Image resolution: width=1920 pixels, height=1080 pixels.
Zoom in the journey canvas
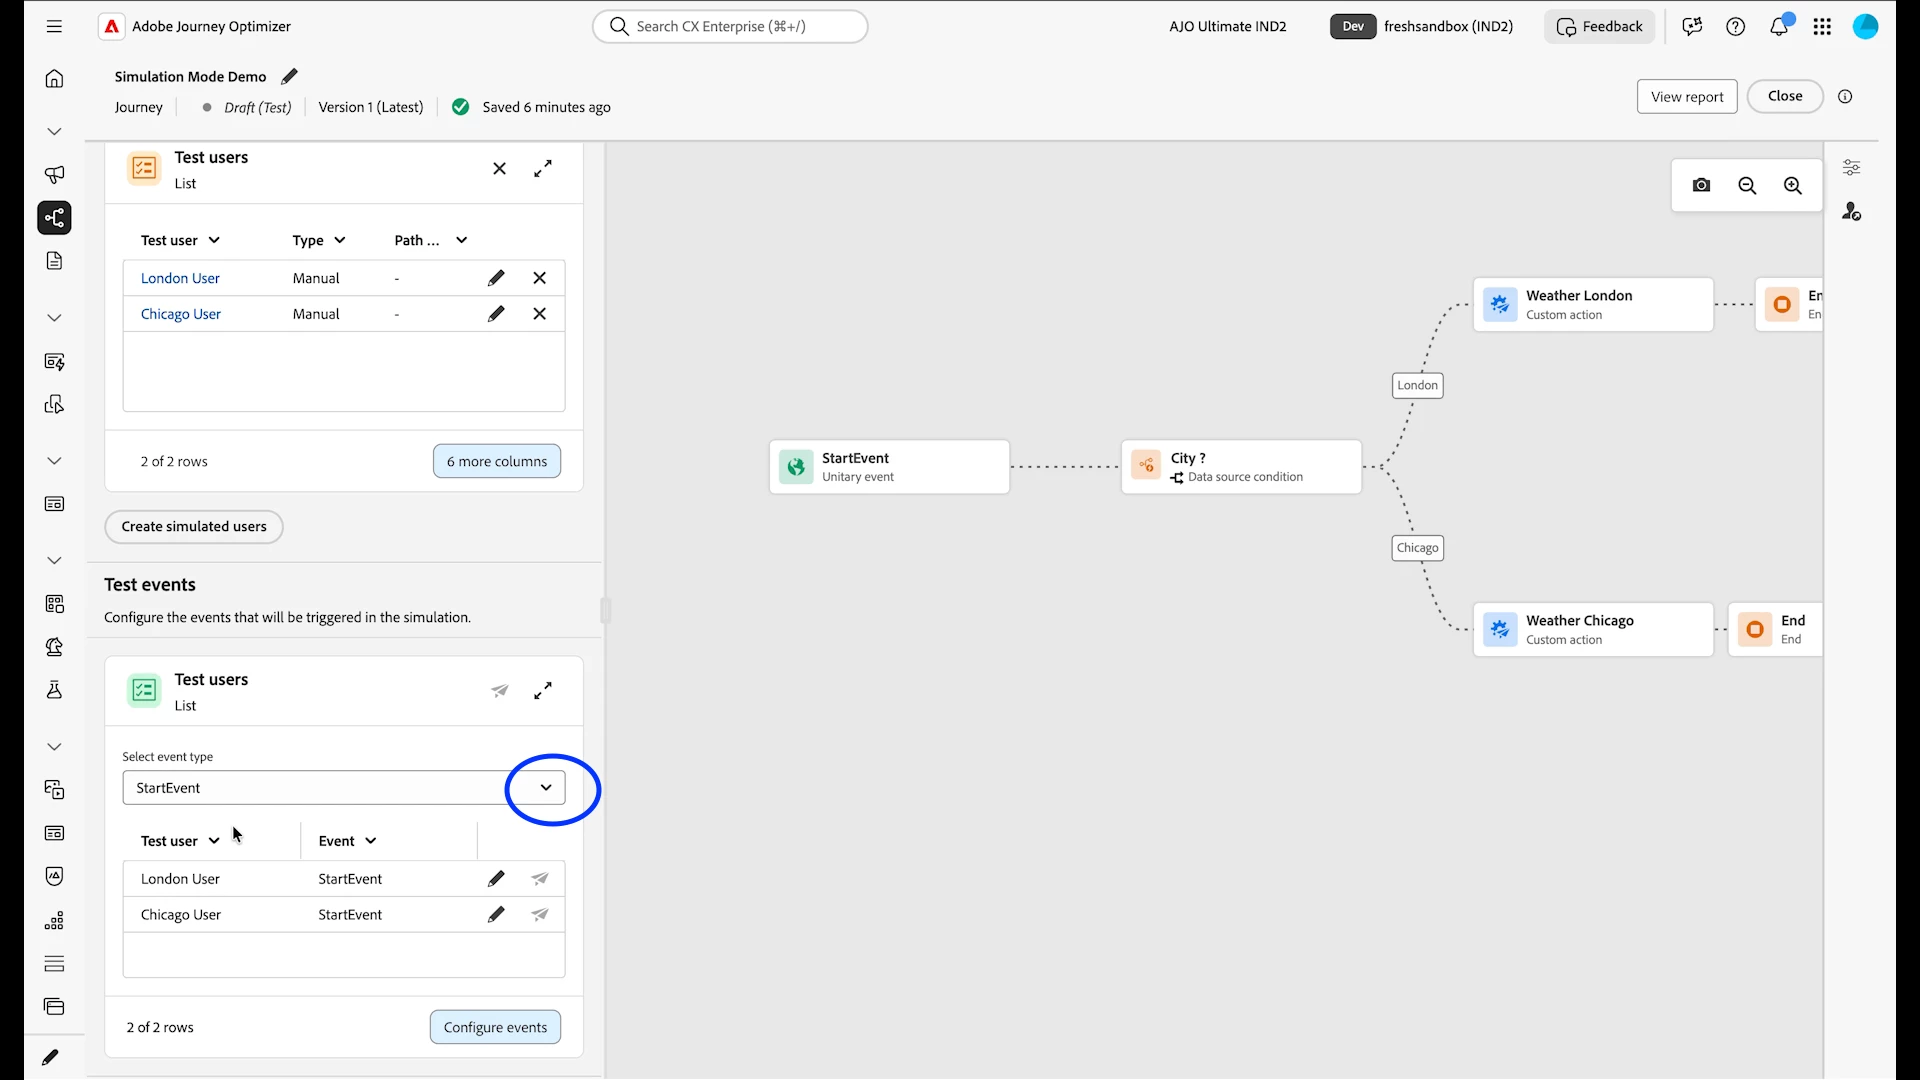1793,186
